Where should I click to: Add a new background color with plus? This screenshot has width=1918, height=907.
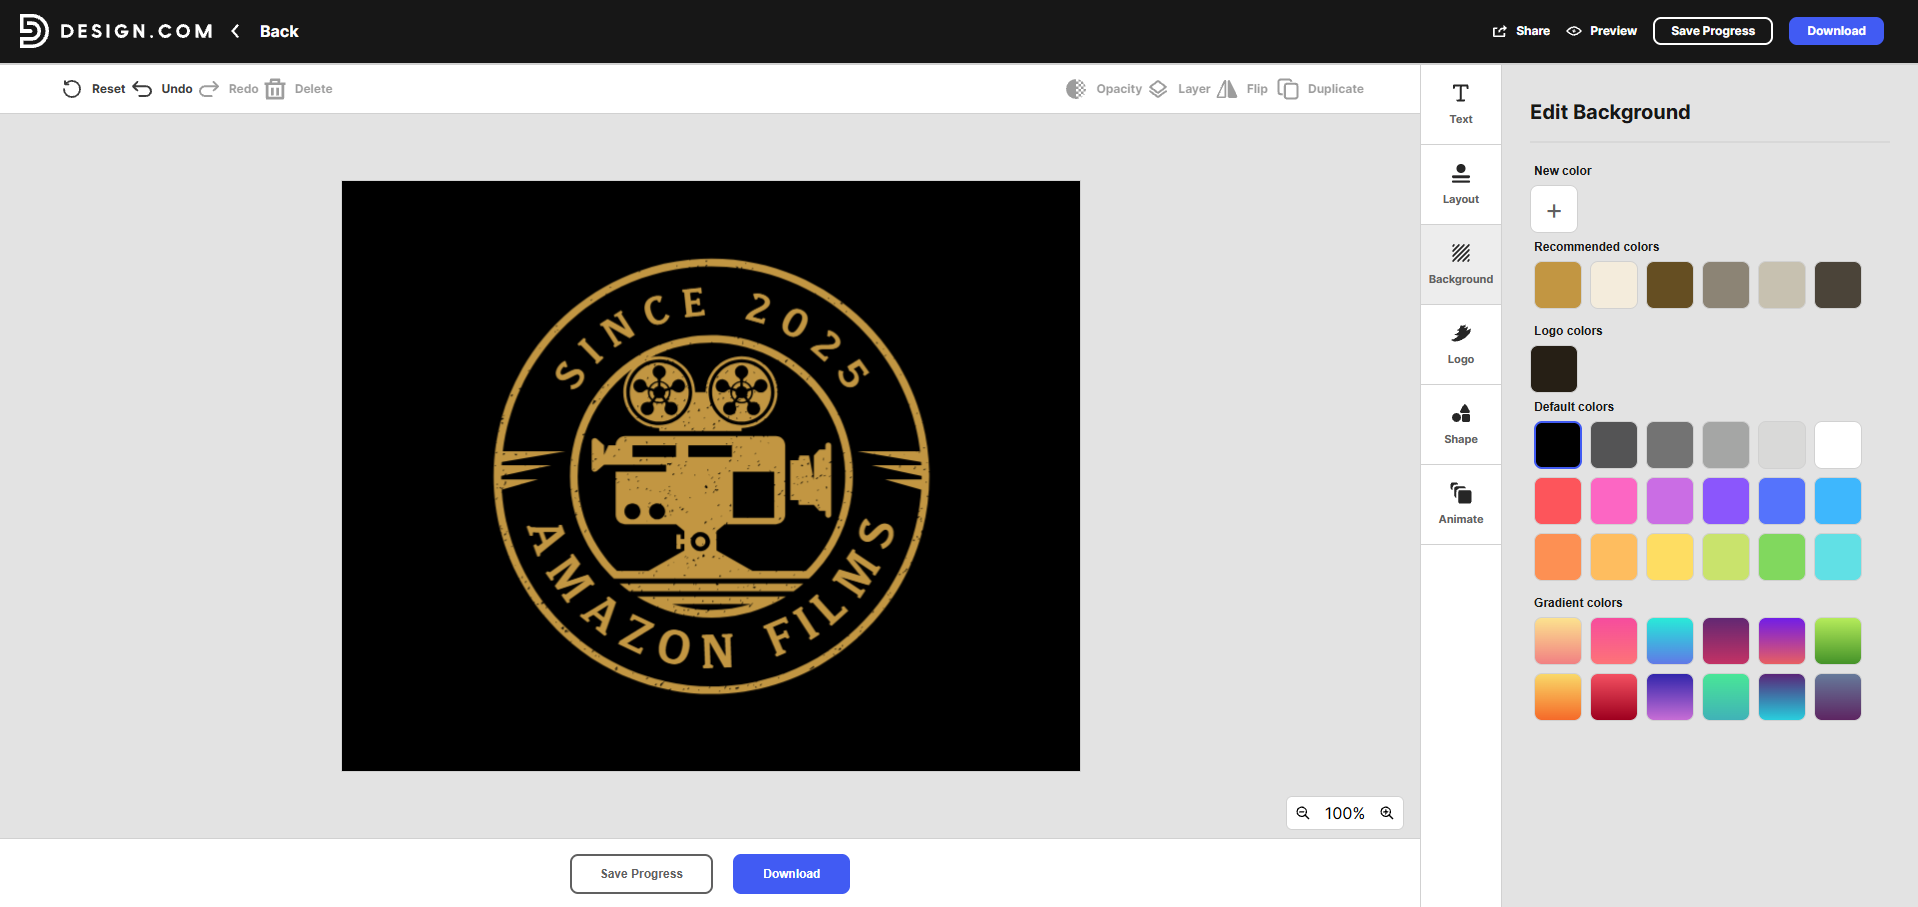[x=1554, y=210]
